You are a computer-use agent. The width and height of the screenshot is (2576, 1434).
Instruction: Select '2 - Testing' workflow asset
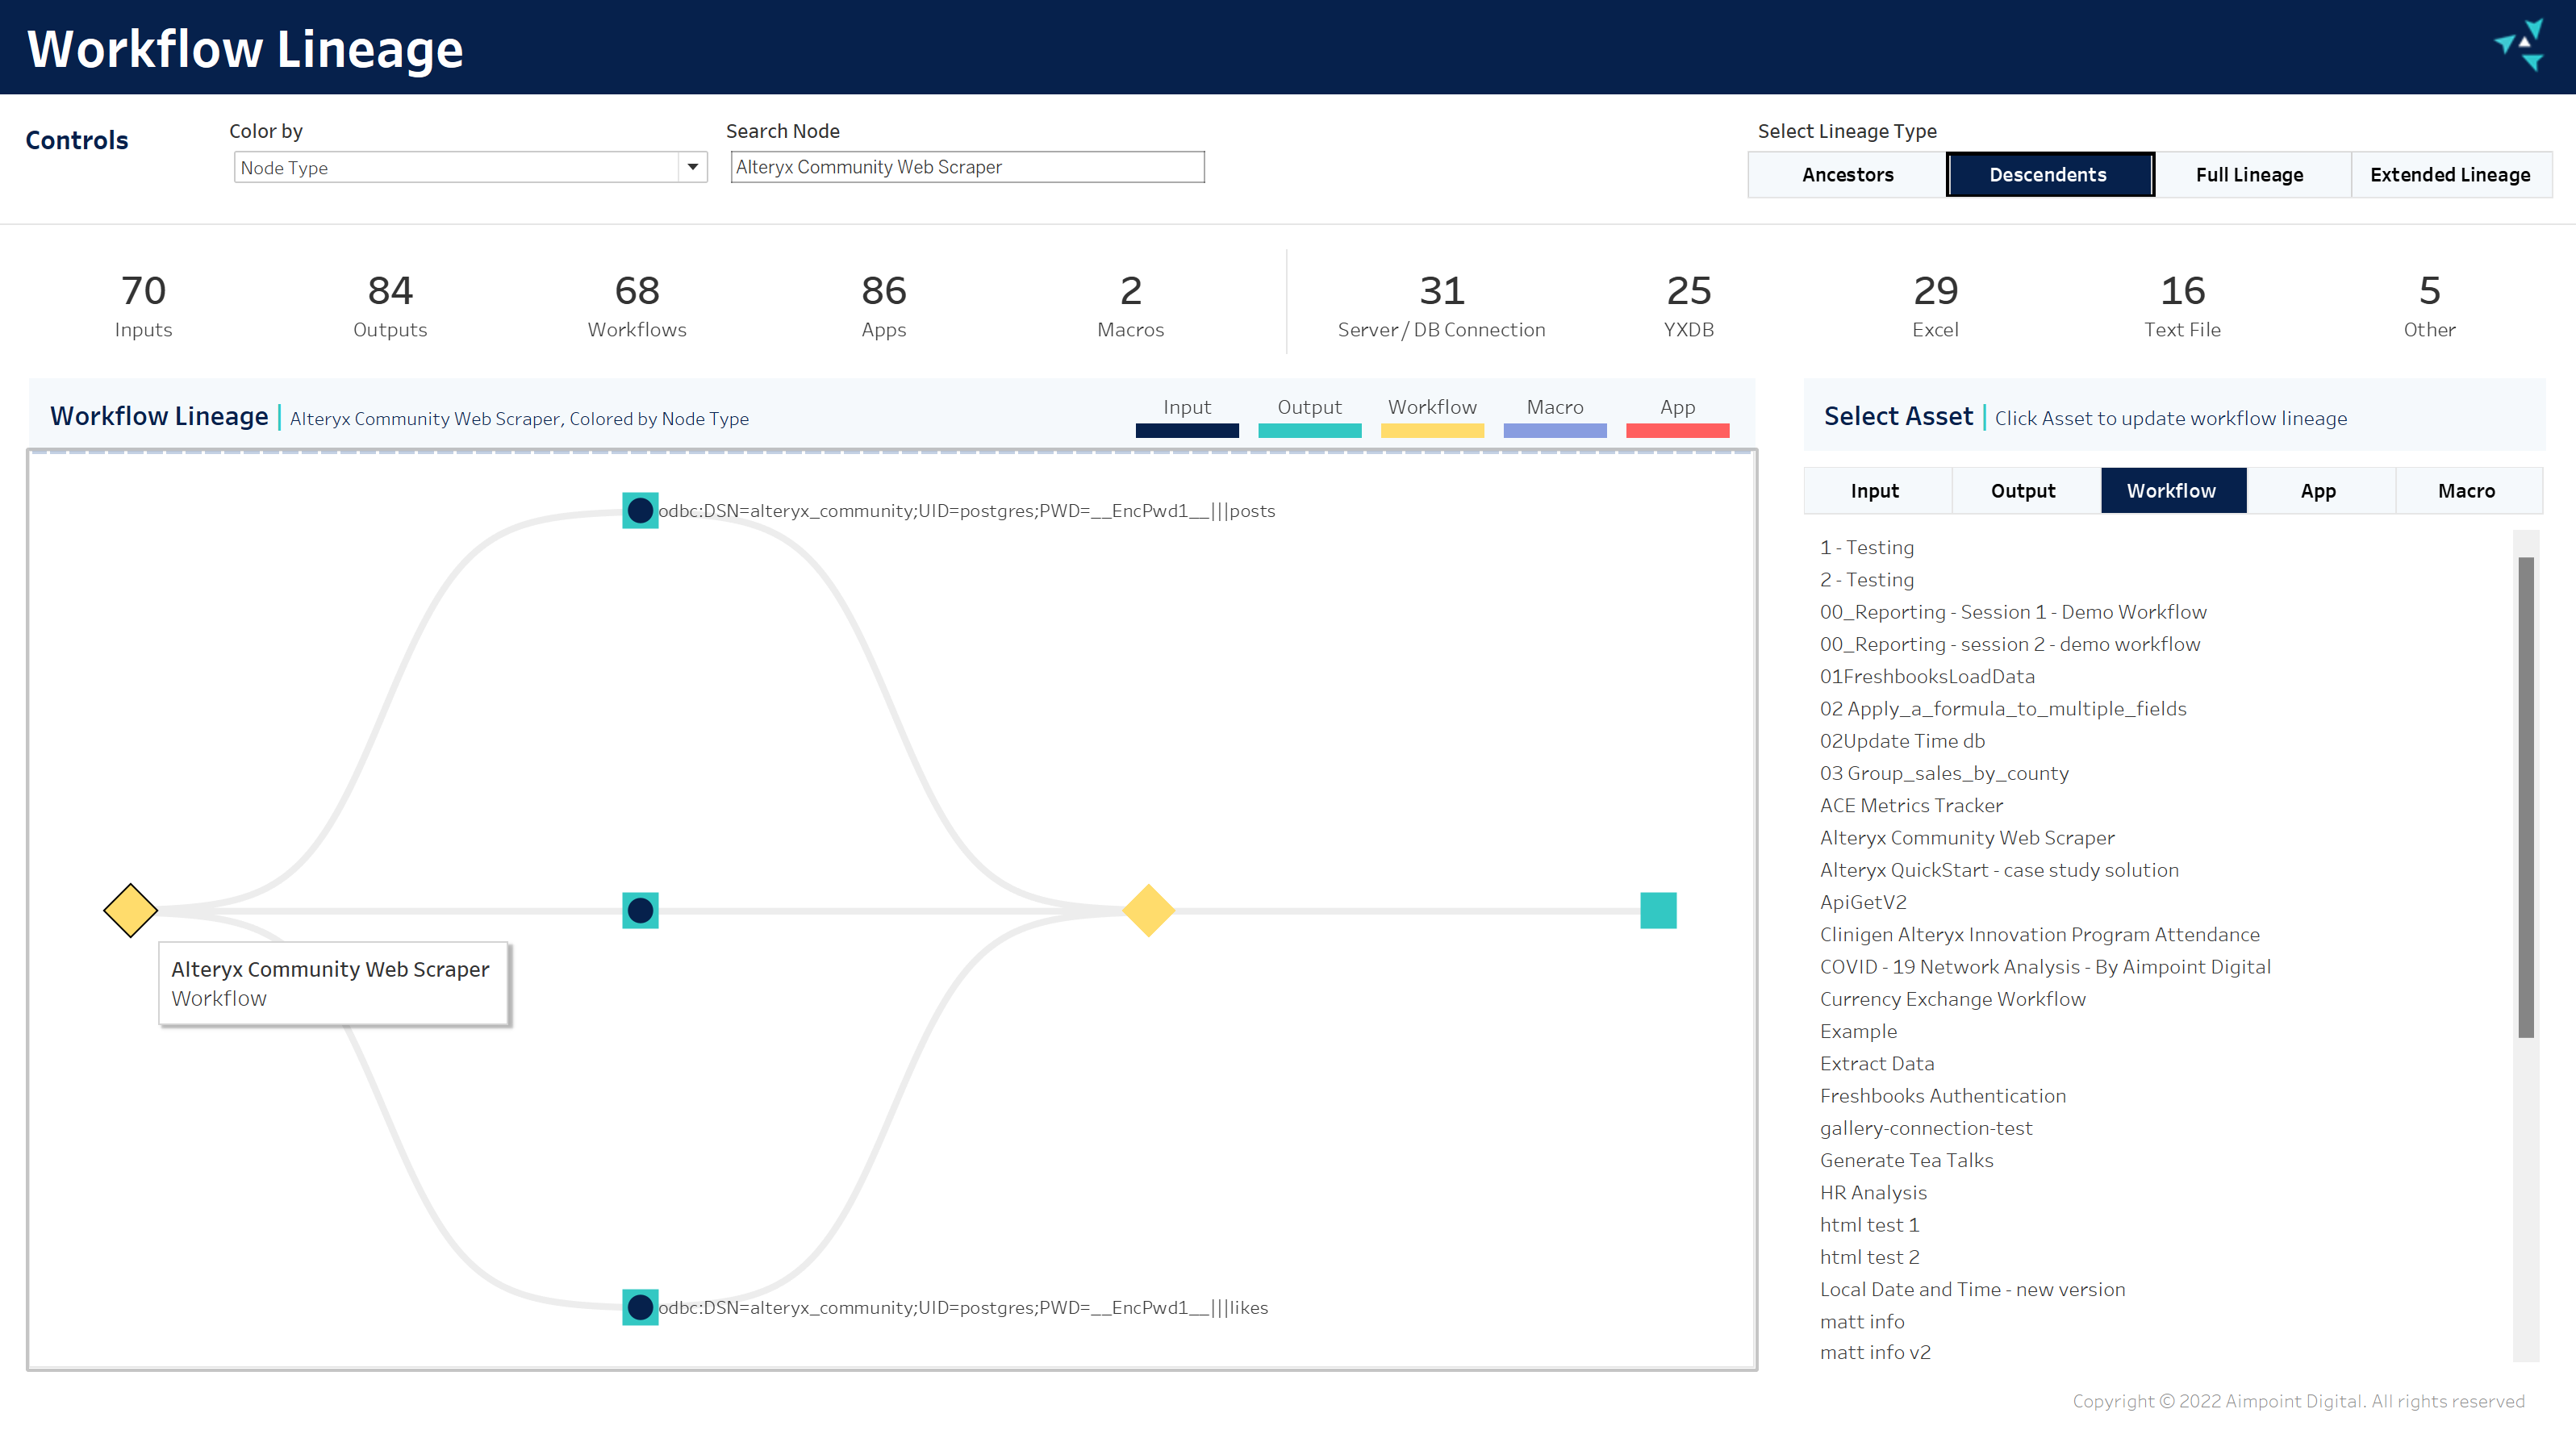[x=1866, y=579]
